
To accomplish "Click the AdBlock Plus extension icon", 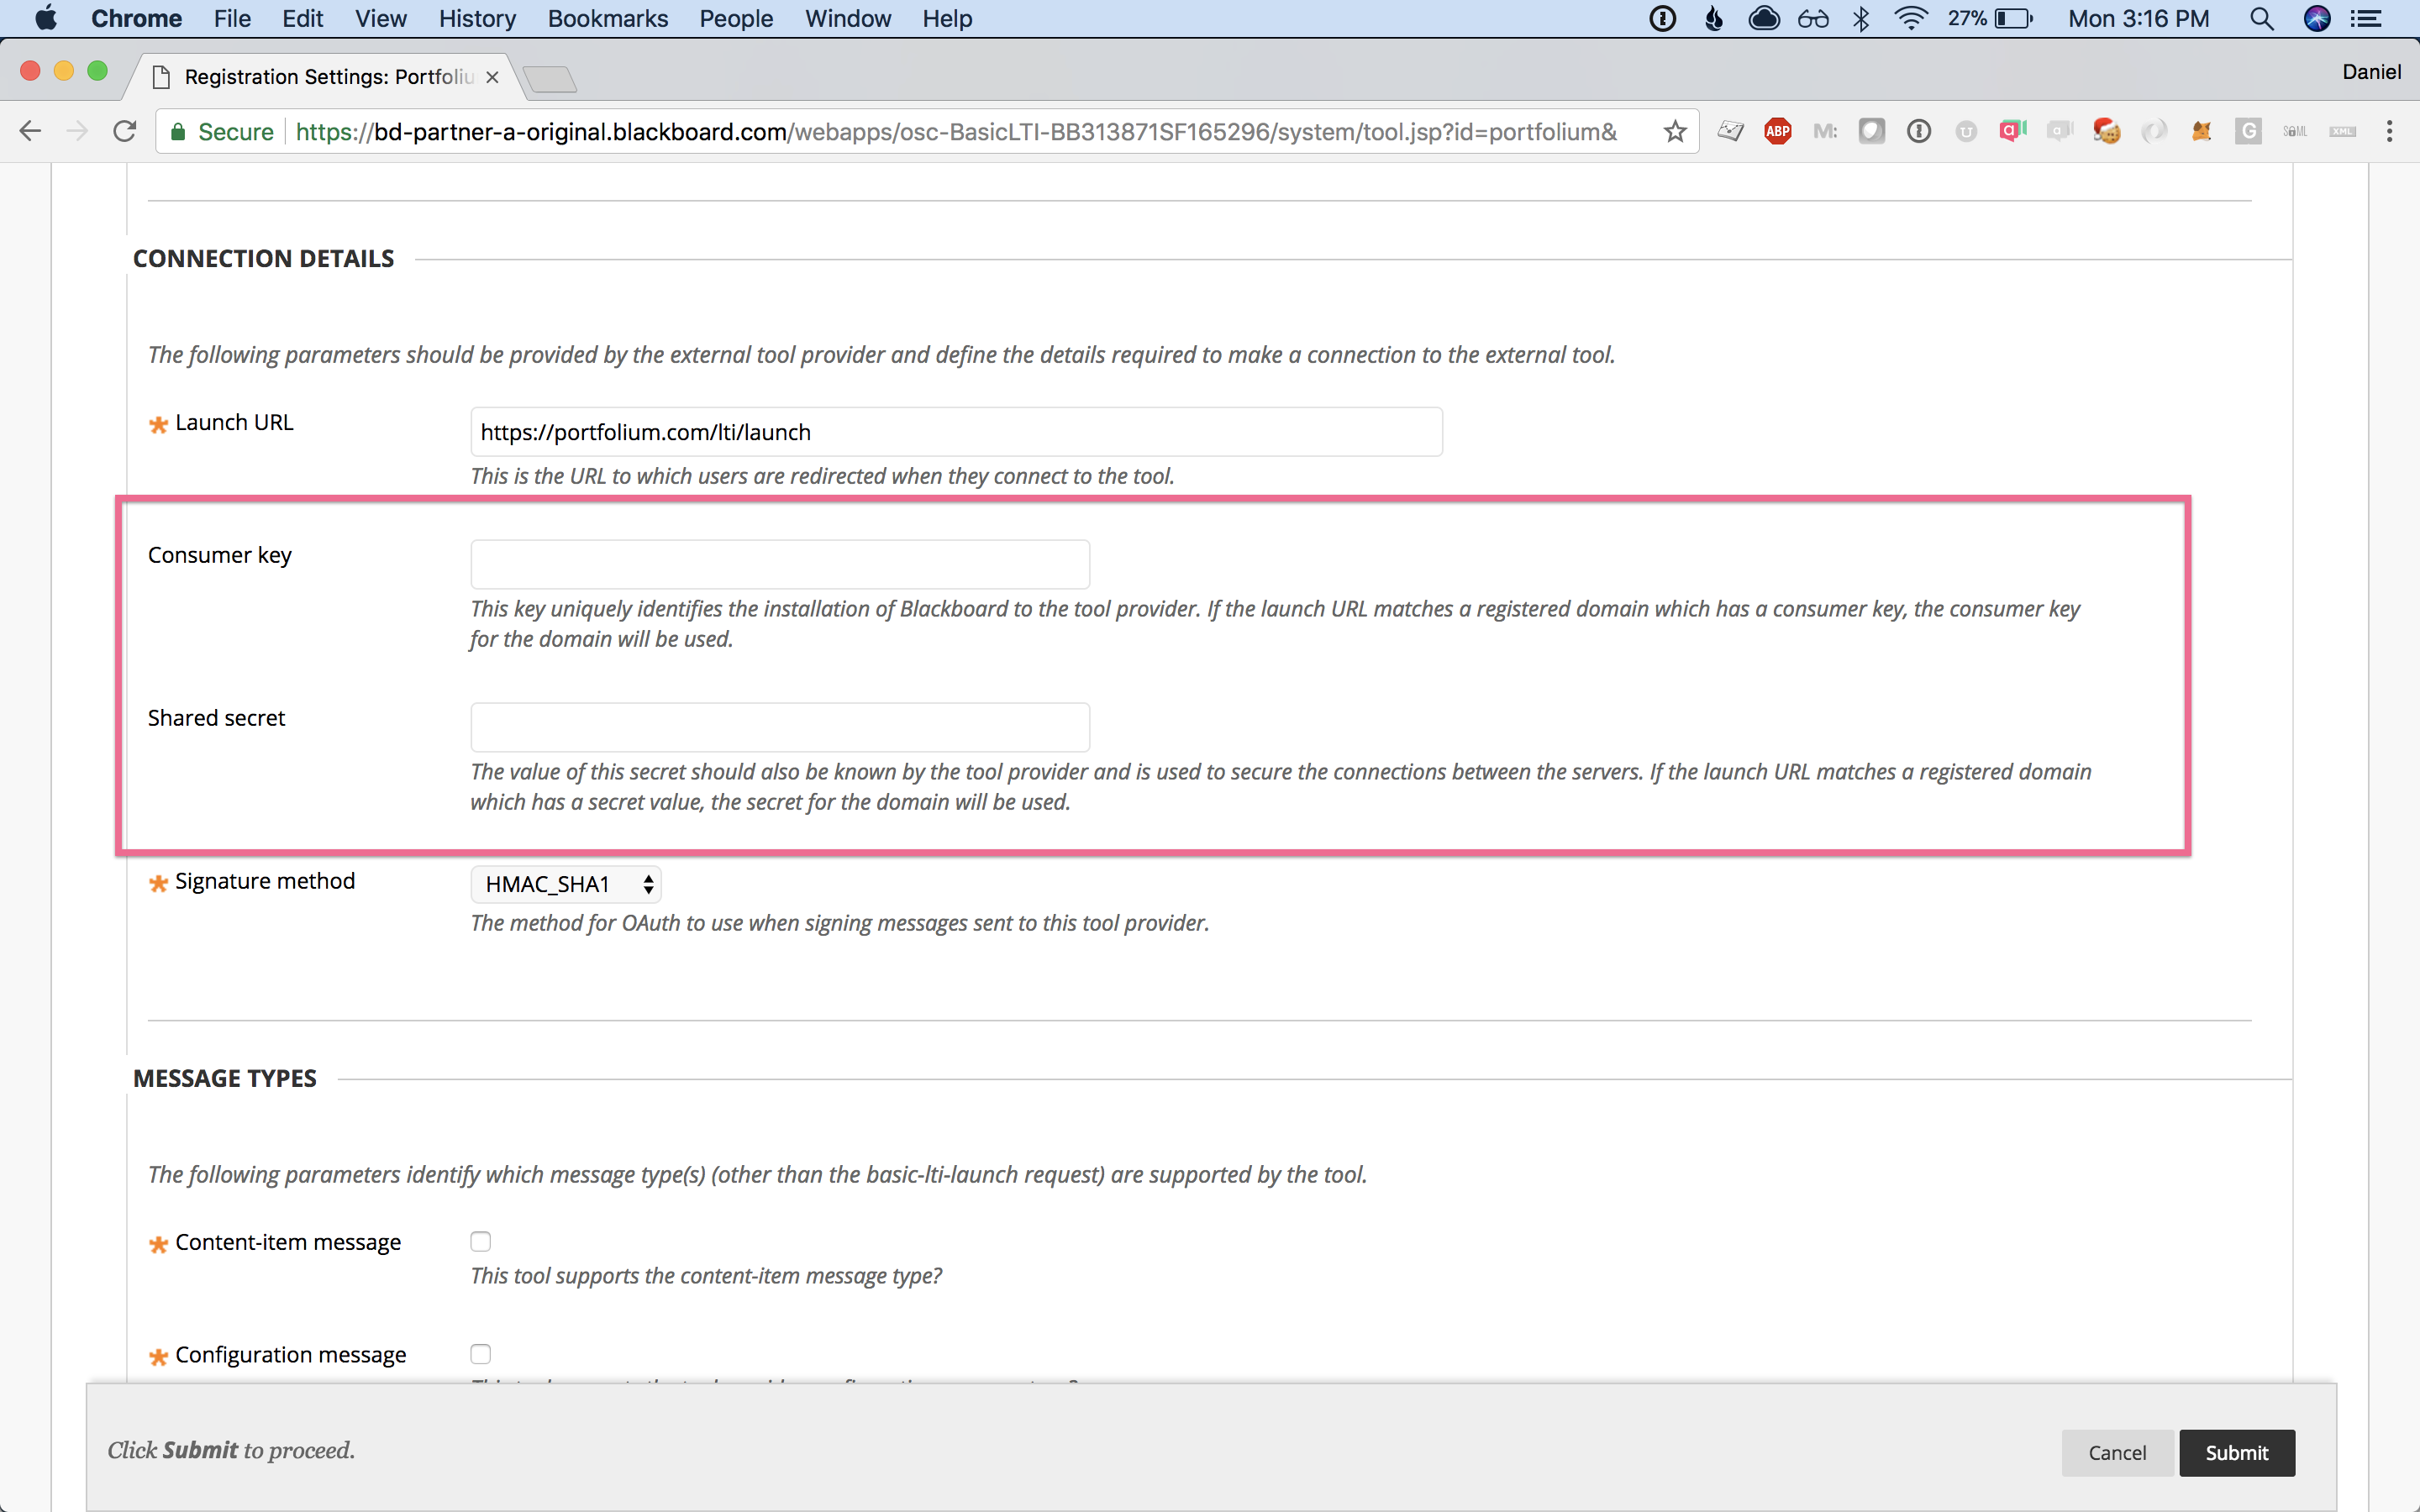I will click(1777, 131).
